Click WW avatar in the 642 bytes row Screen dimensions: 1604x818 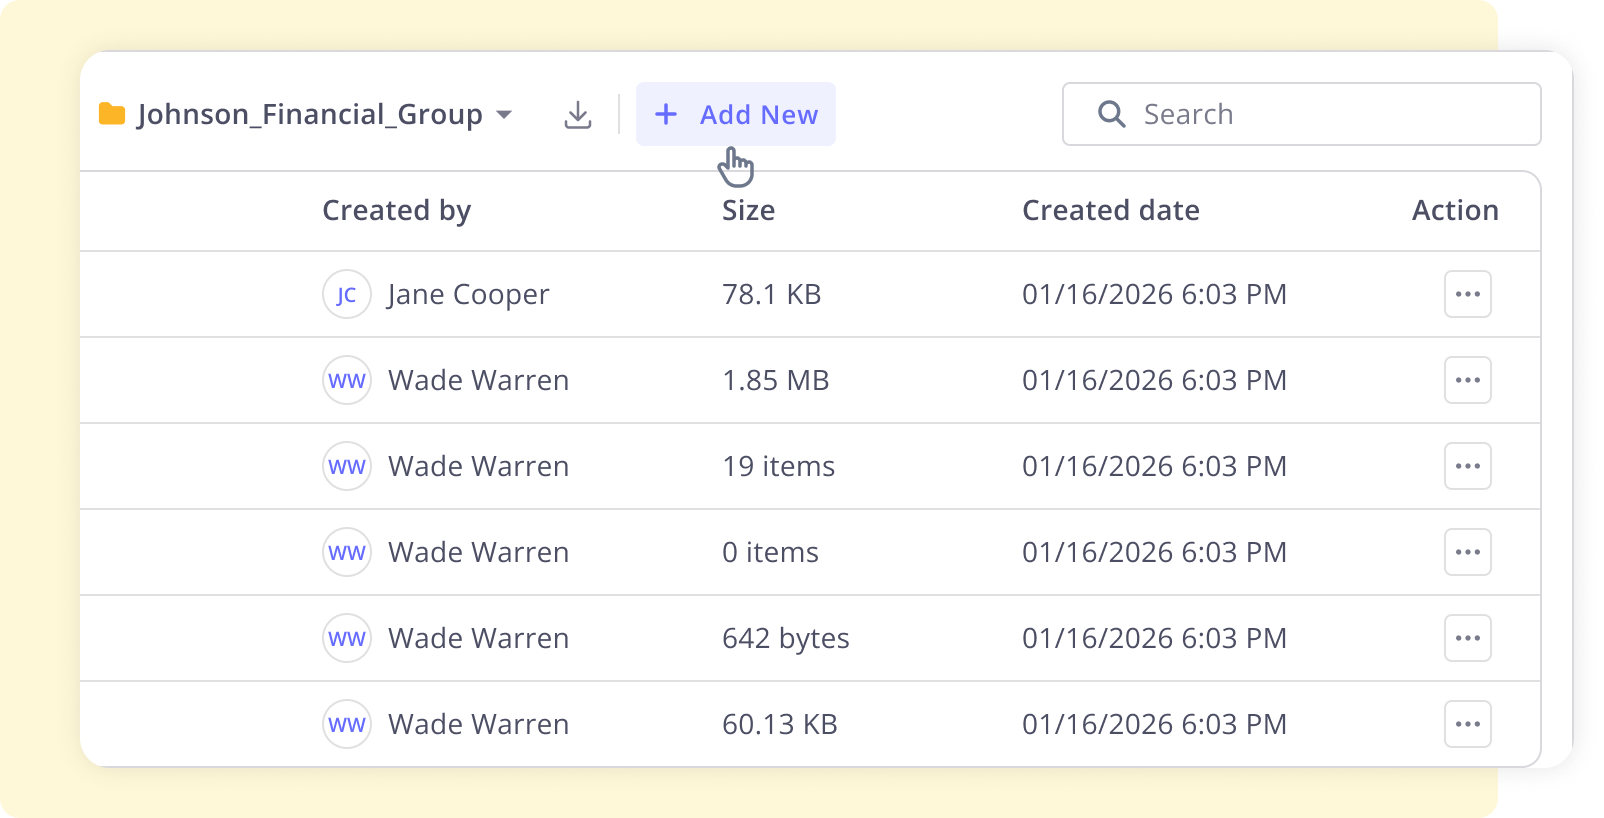(x=347, y=638)
